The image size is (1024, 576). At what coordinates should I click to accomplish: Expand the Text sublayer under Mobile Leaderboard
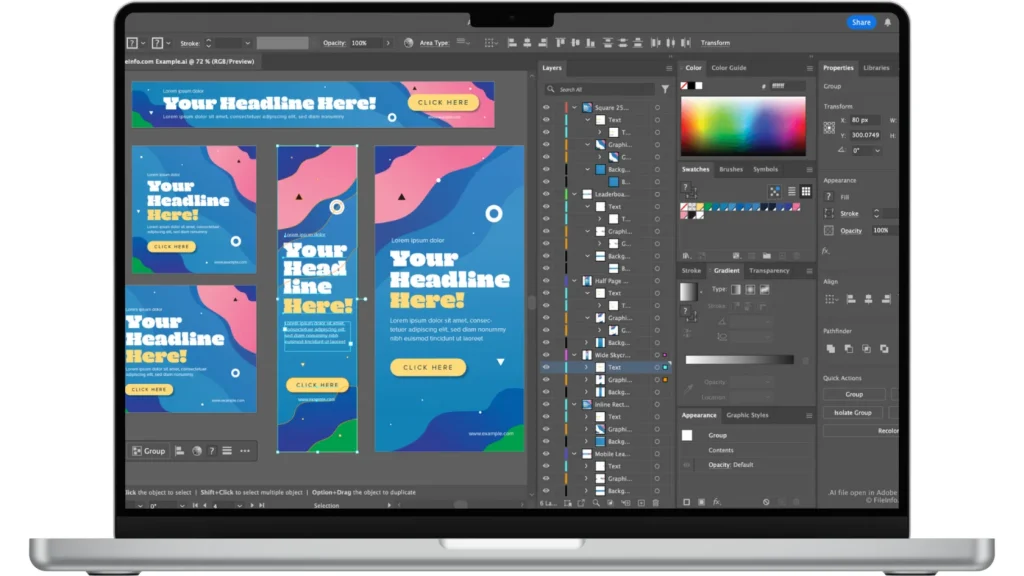[587, 466]
